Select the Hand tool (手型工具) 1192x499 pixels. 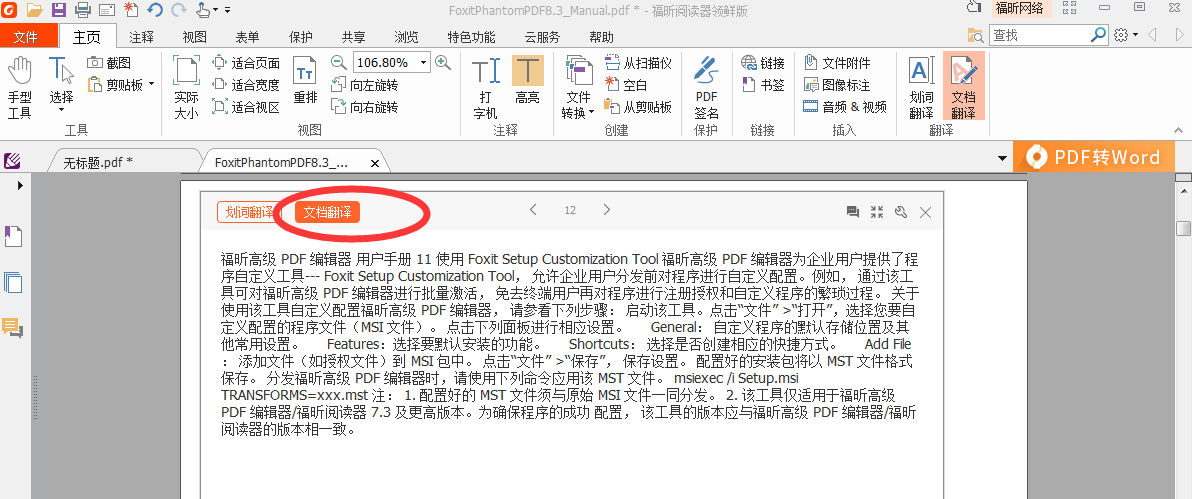tap(20, 88)
